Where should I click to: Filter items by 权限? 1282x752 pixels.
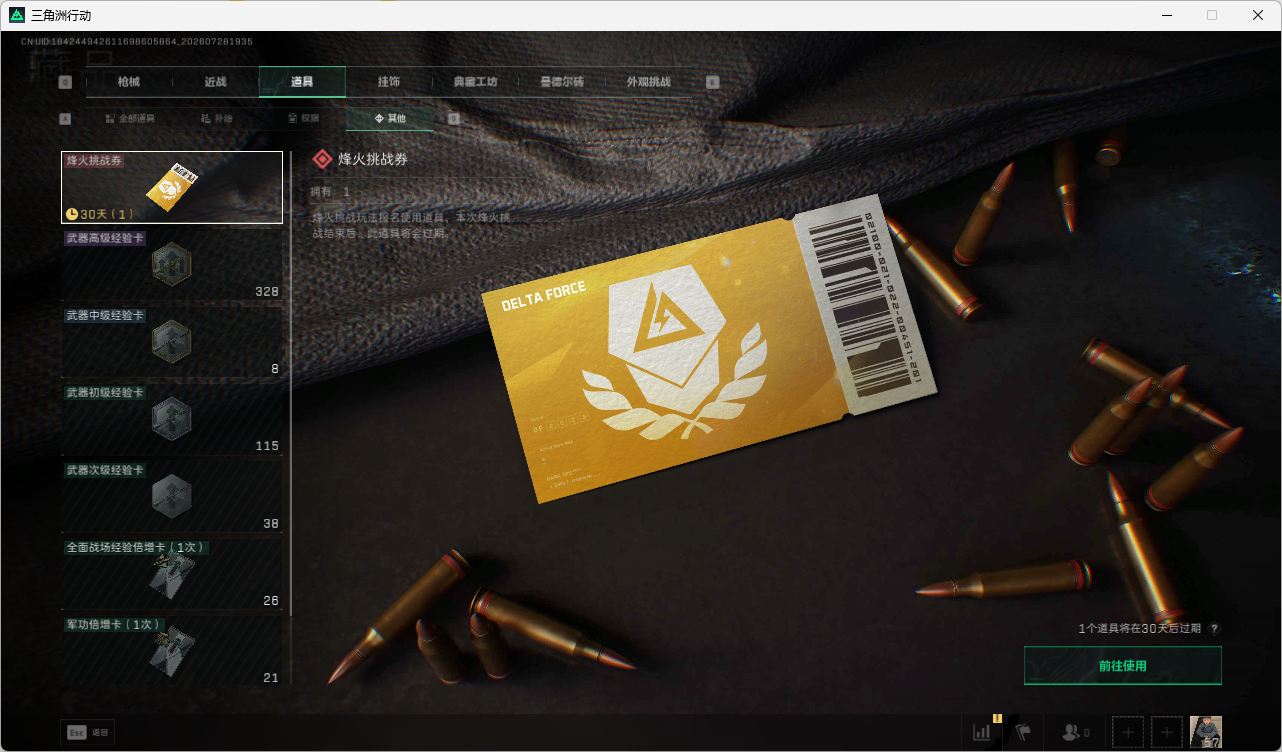(303, 118)
